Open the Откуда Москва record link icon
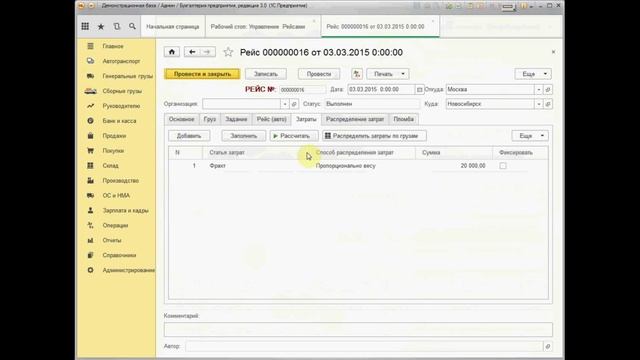This screenshot has width=640, height=360. tap(548, 89)
